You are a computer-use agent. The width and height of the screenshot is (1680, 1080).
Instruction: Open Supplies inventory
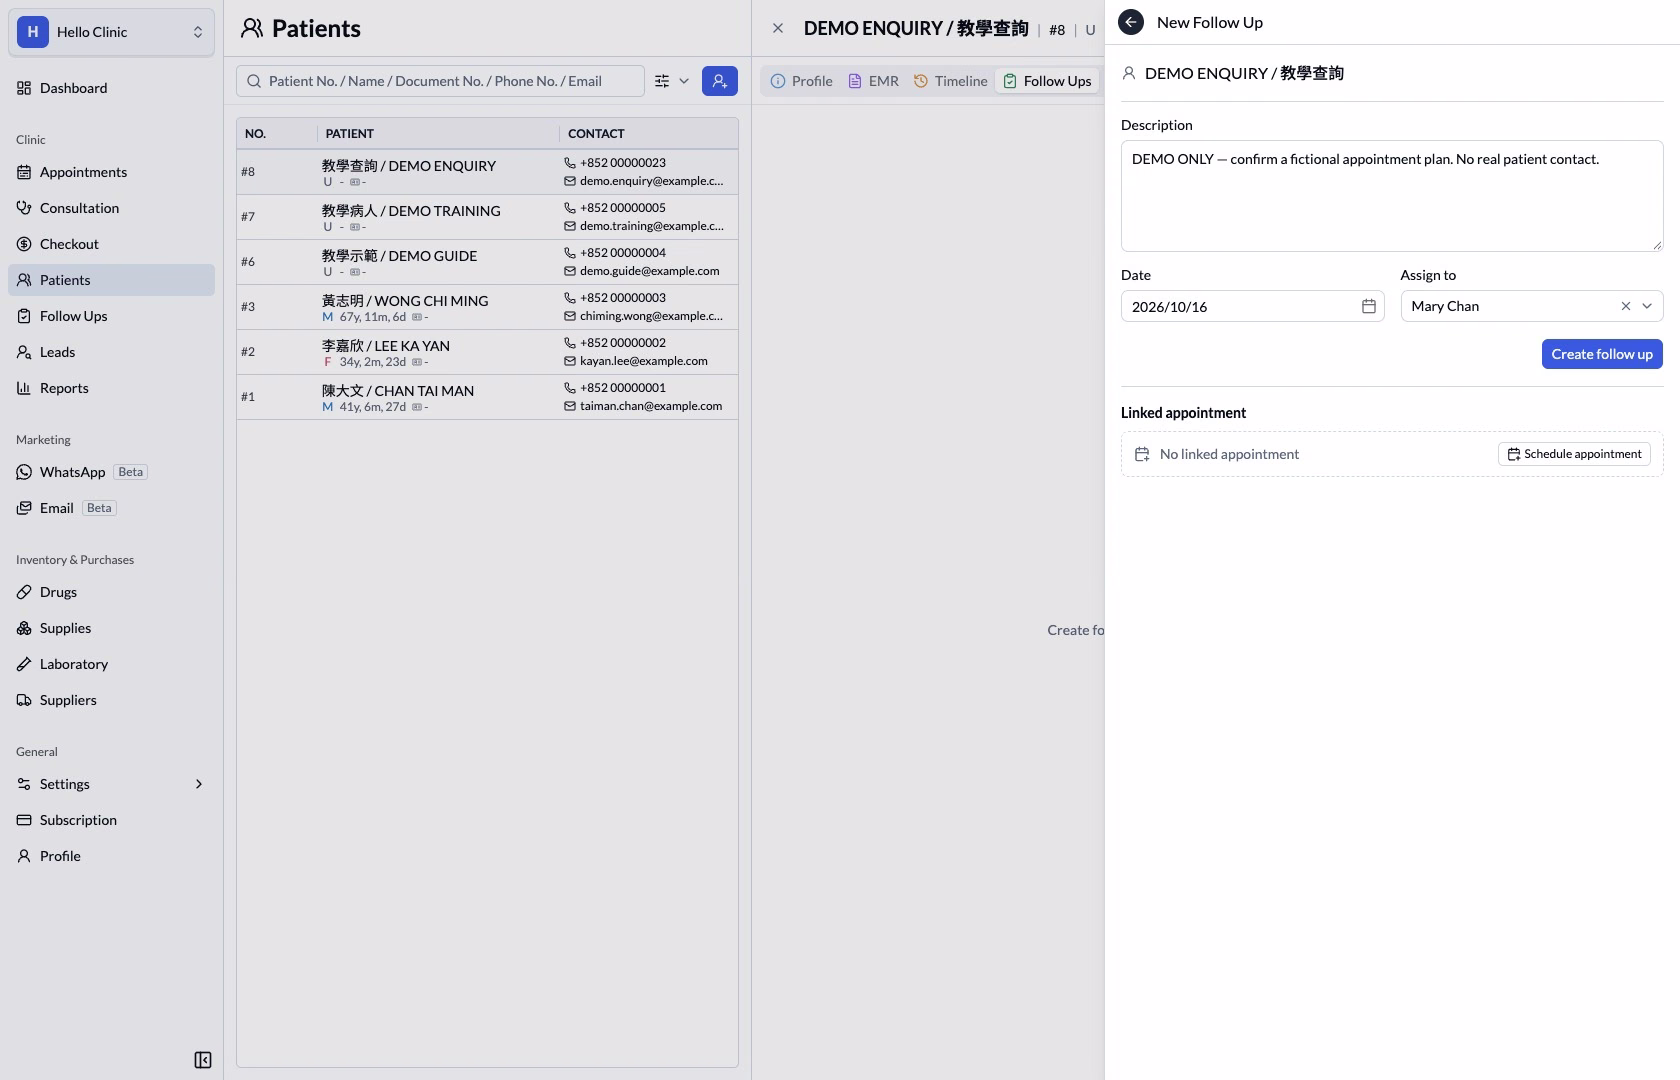pos(111,628)
